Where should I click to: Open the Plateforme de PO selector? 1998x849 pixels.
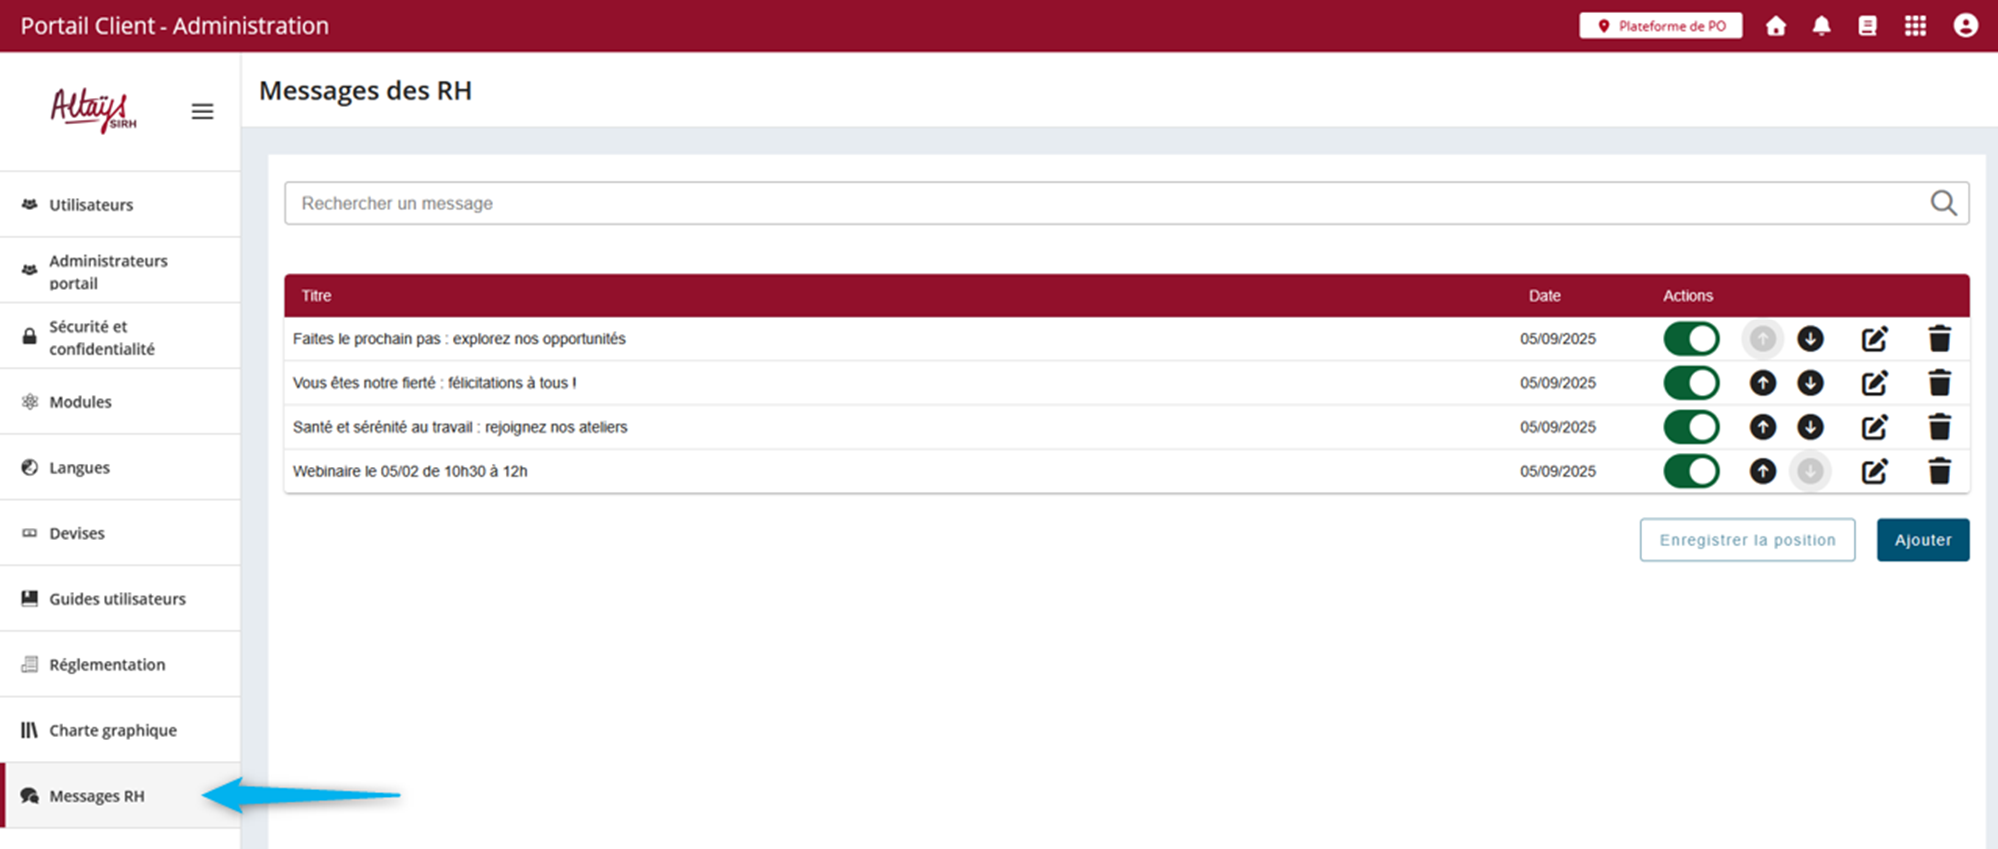[x=1660, y=26]
